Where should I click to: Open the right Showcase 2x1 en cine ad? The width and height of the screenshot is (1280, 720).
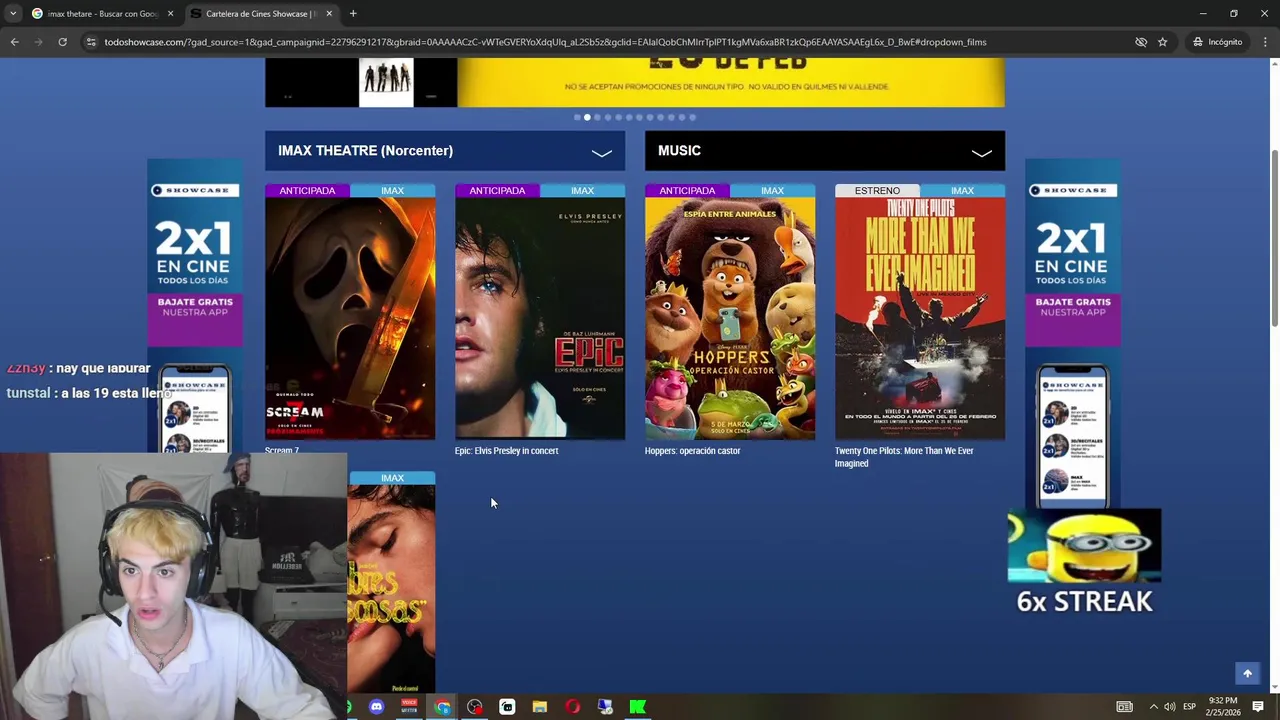(1072, 335)
